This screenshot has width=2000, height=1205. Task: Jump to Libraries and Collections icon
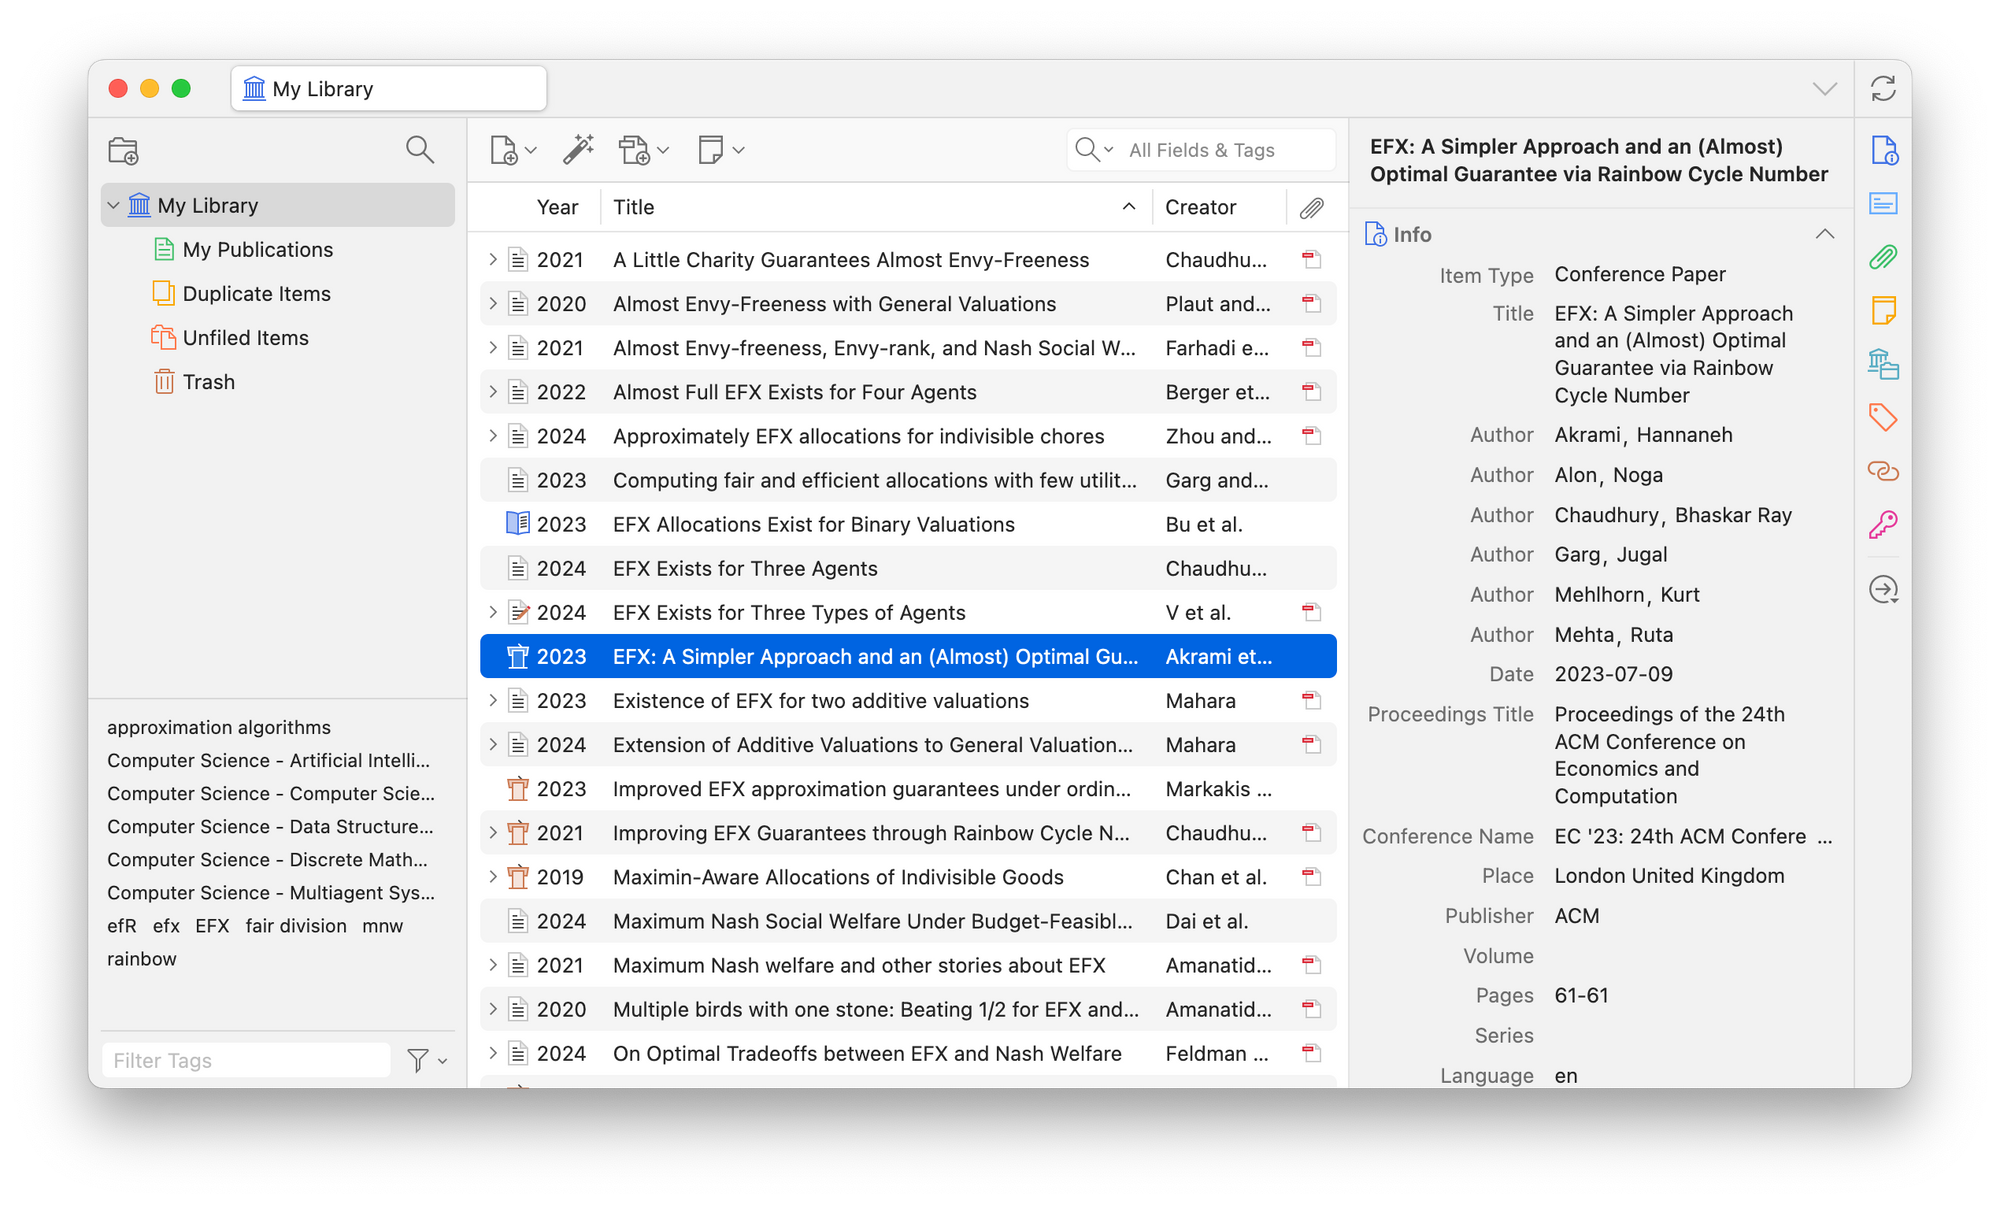1884,364
